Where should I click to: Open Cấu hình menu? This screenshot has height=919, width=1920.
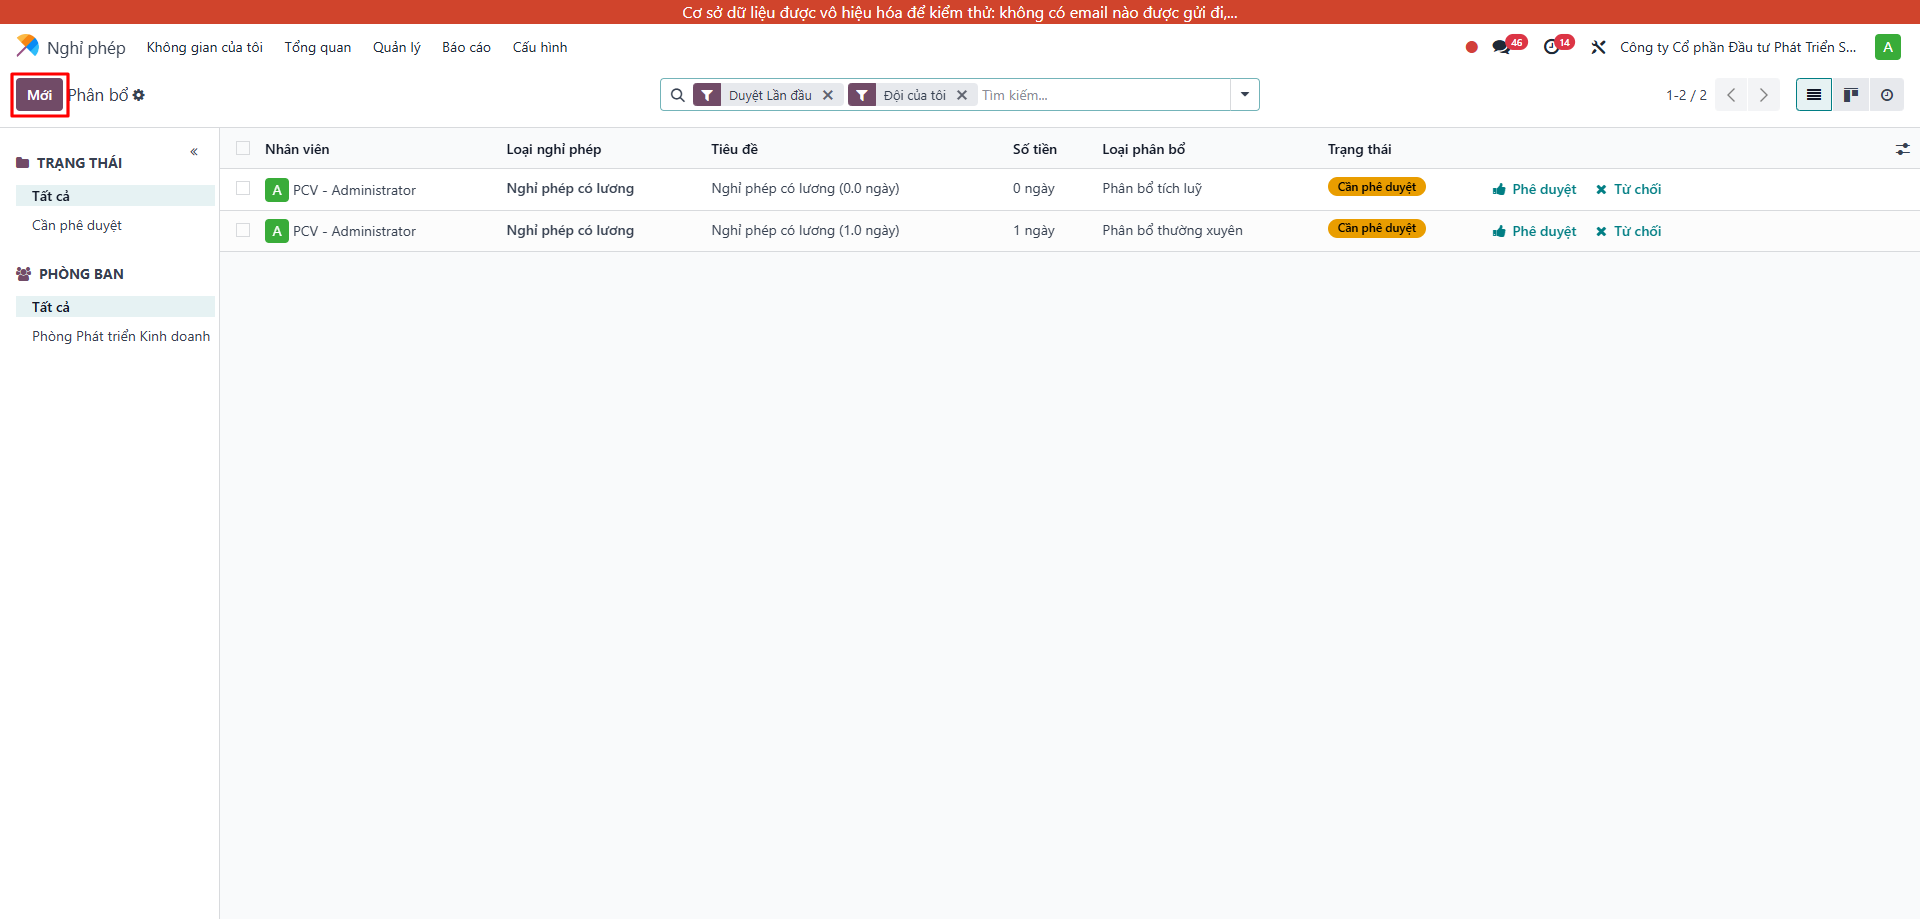[x=540, y=47]
